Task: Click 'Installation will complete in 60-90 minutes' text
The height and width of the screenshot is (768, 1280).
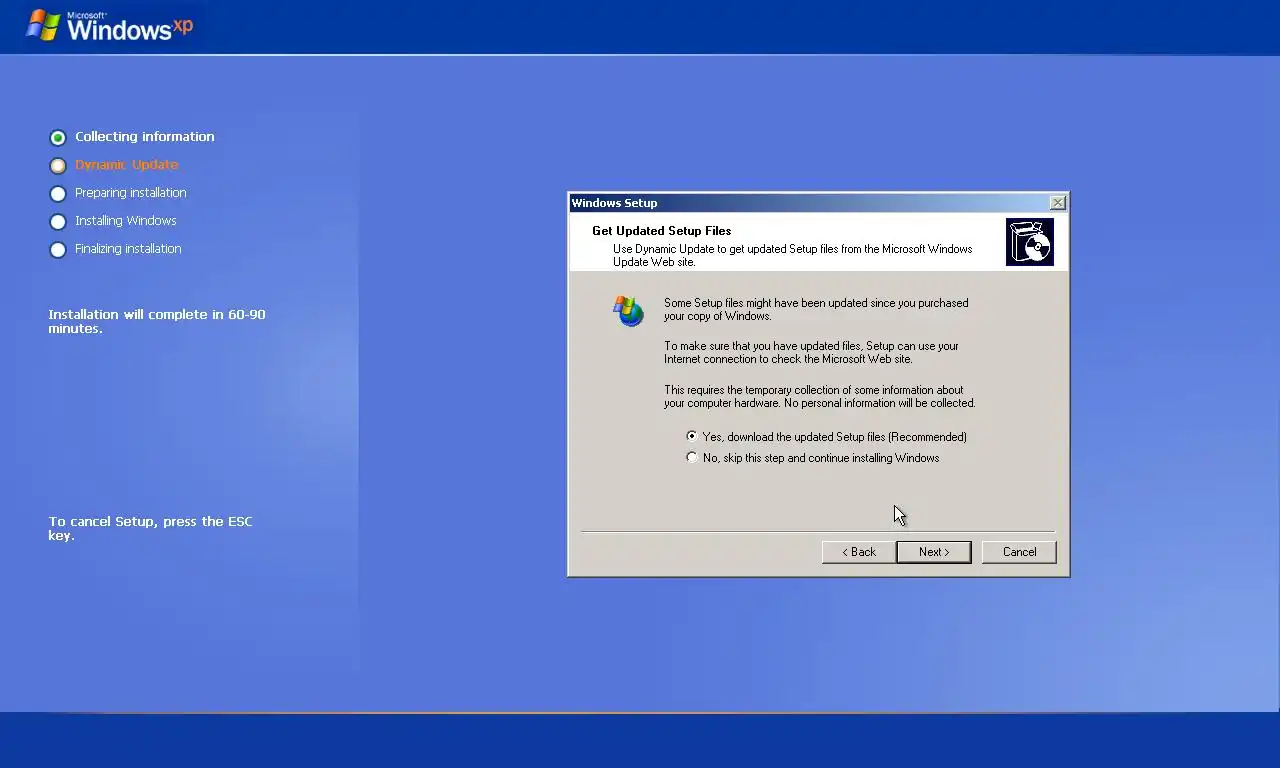Action: (x=157, y=321)
